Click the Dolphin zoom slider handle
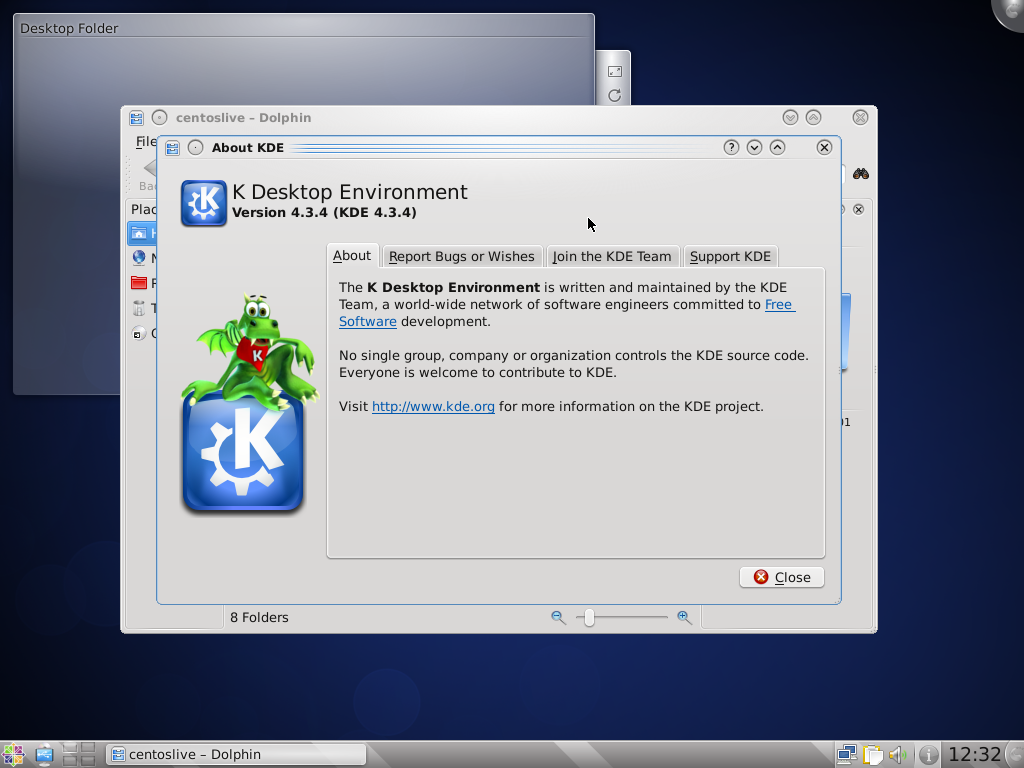Viewport: 1024px width, 768px height. [x=589, y=617]
